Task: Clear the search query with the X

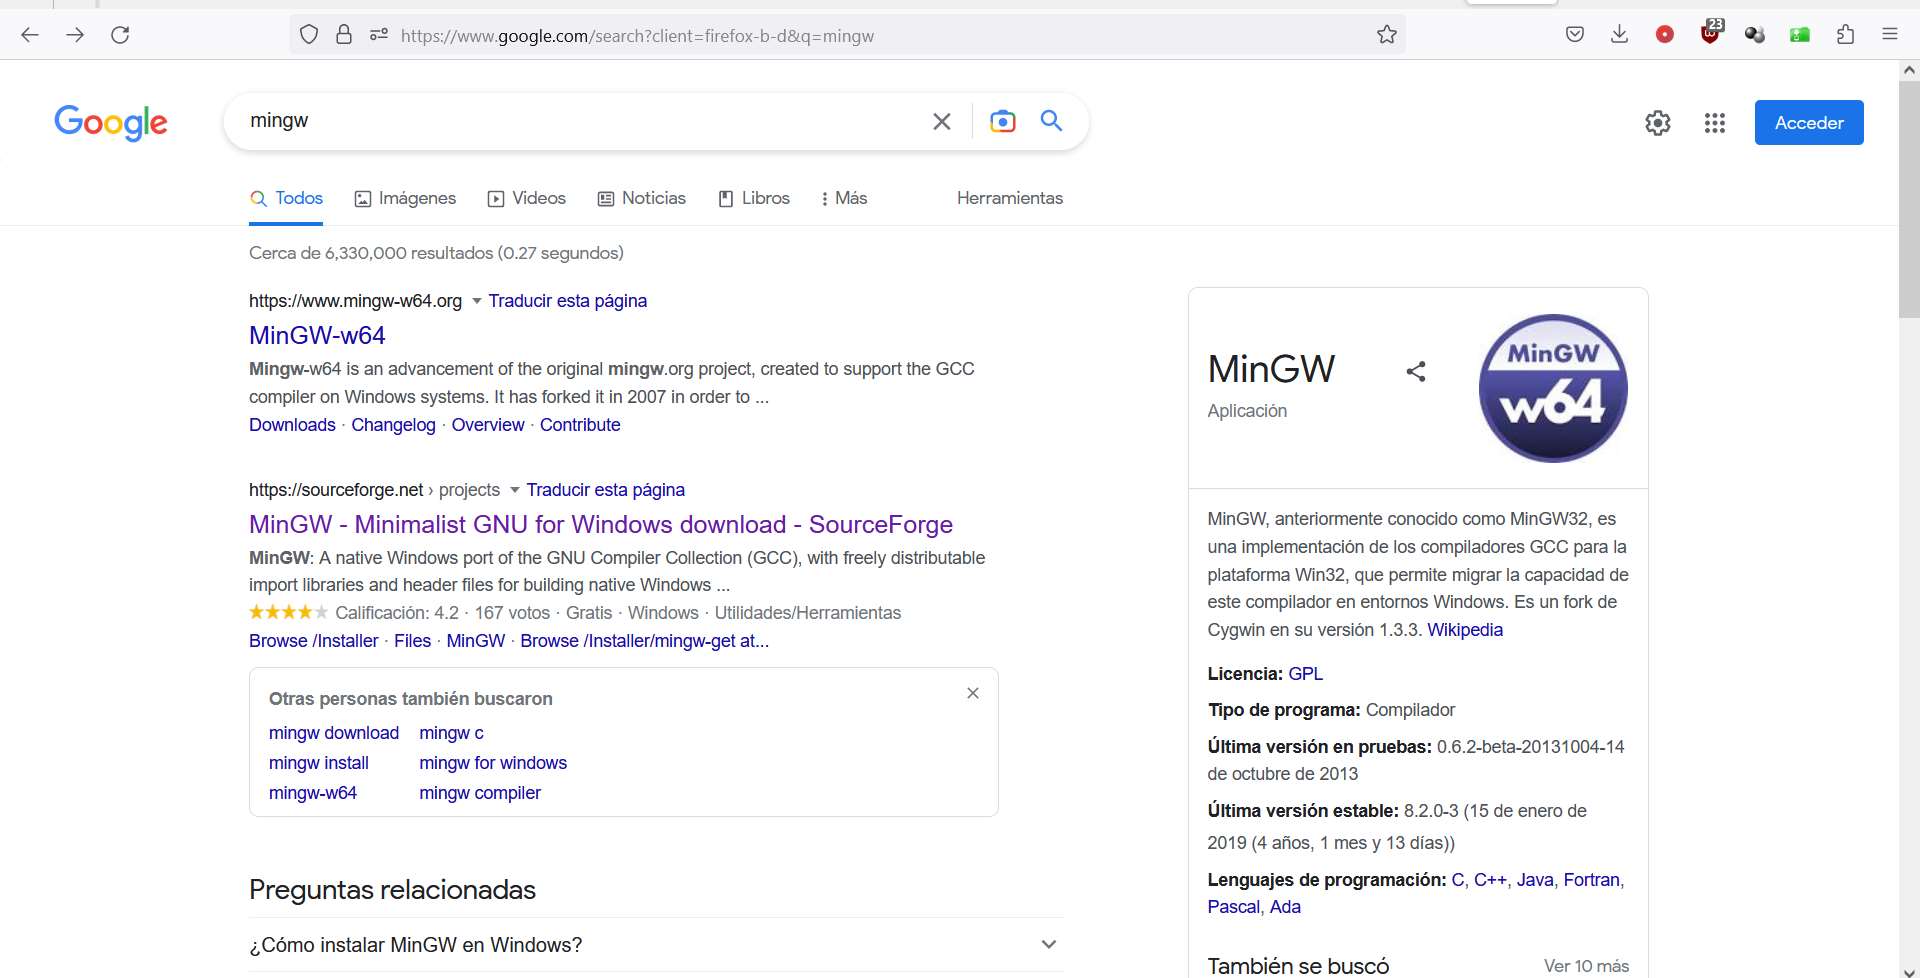Action: pos(941,121)
